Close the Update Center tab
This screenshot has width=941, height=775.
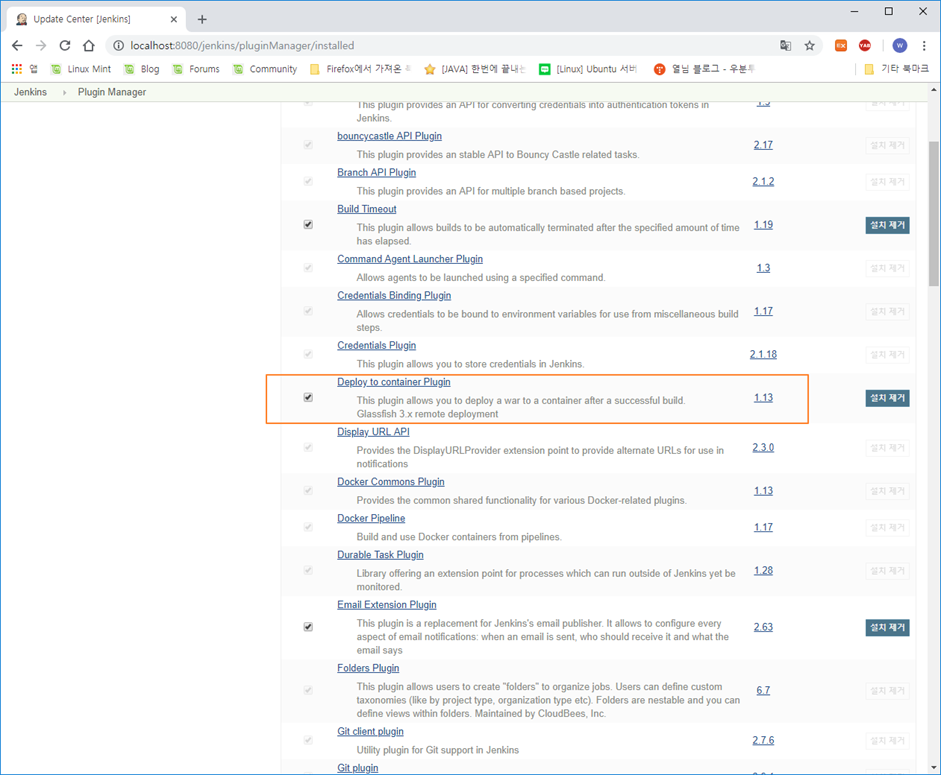[x=173, y=19]
